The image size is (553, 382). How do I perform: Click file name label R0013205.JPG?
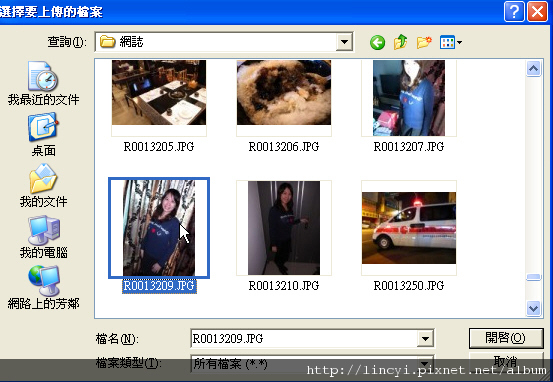click(159, 146)
